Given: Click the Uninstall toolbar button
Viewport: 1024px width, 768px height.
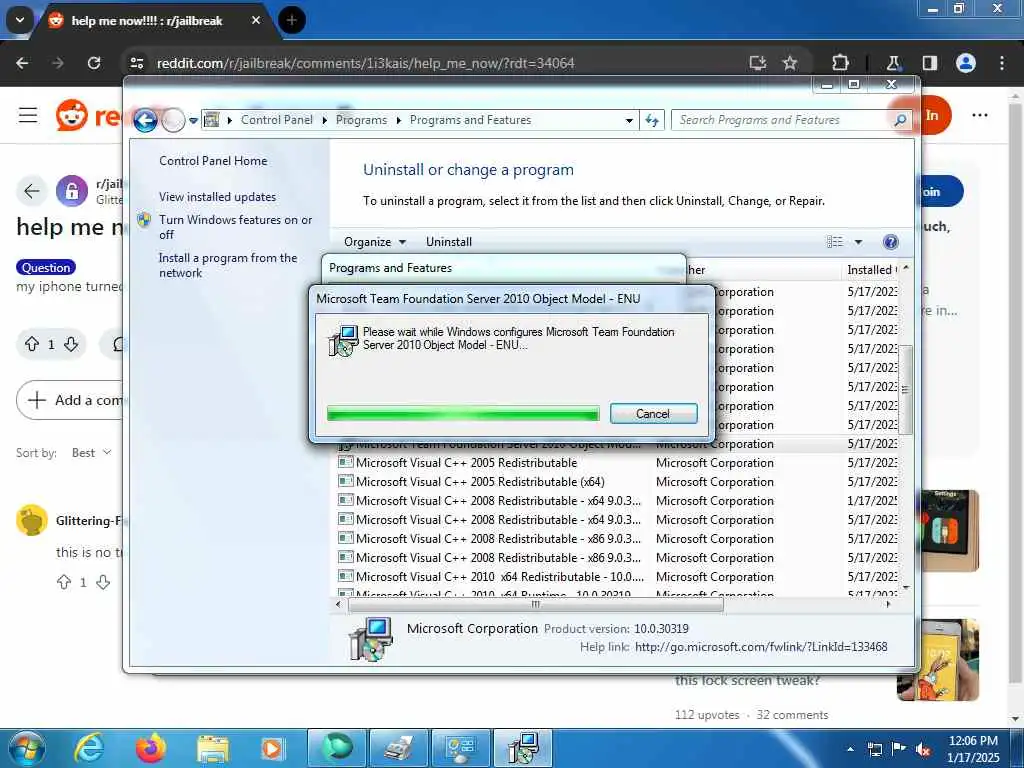Looking at the screenshot, I should (449, 242).
